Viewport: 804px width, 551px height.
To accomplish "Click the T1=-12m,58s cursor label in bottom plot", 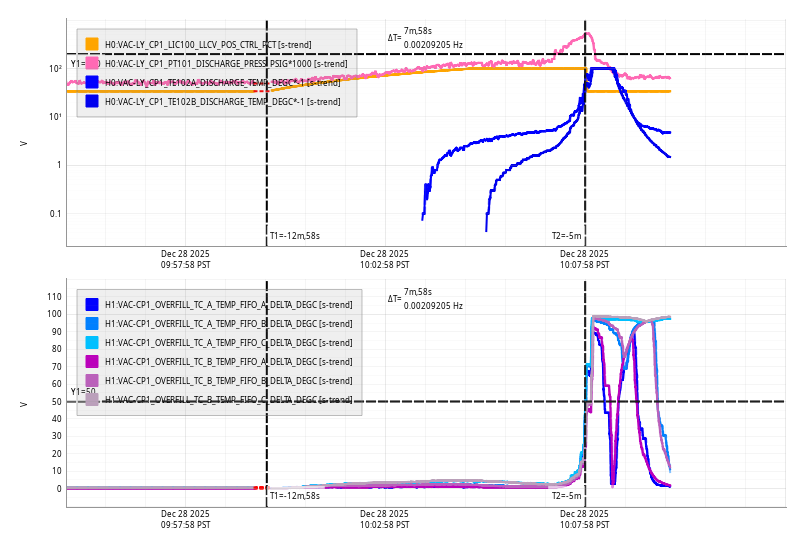I will point(294,496).
